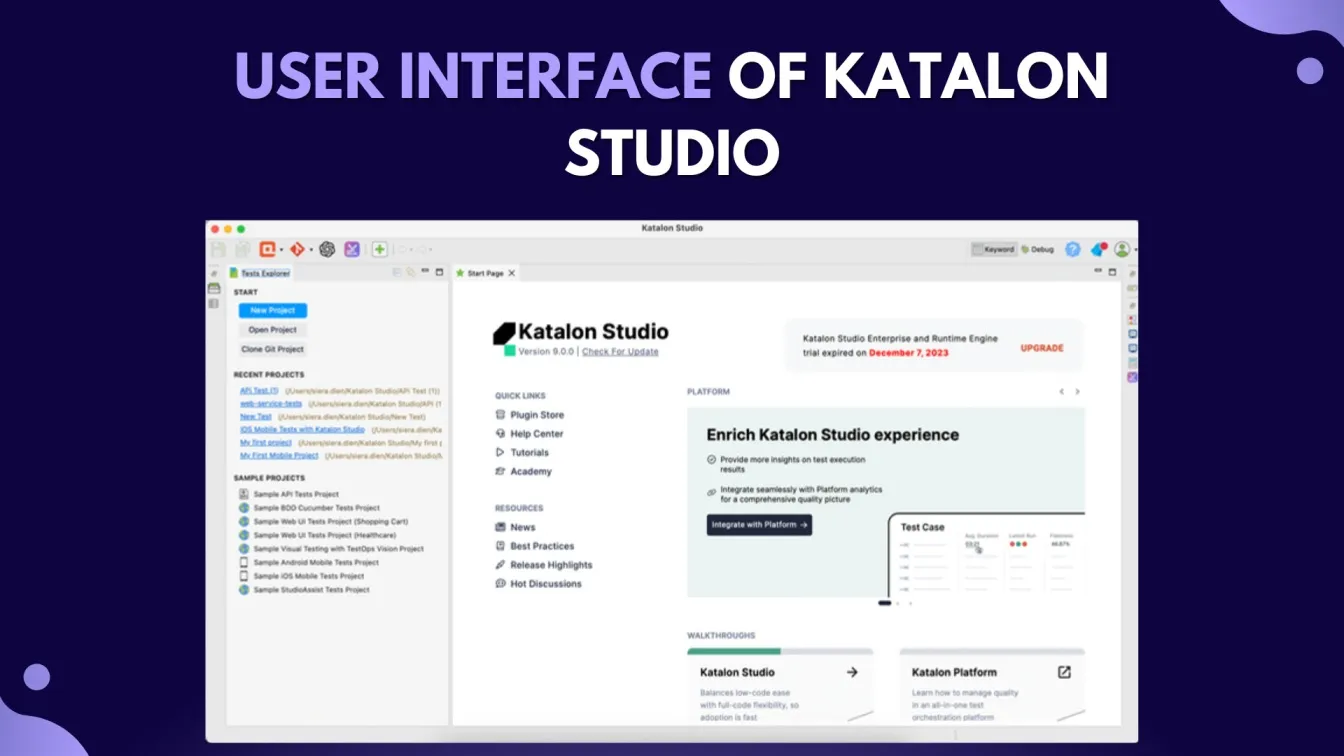Click Integrate with Platform button
The image size is (1344, 756).
pyautogui.click(x=759, y=524)
